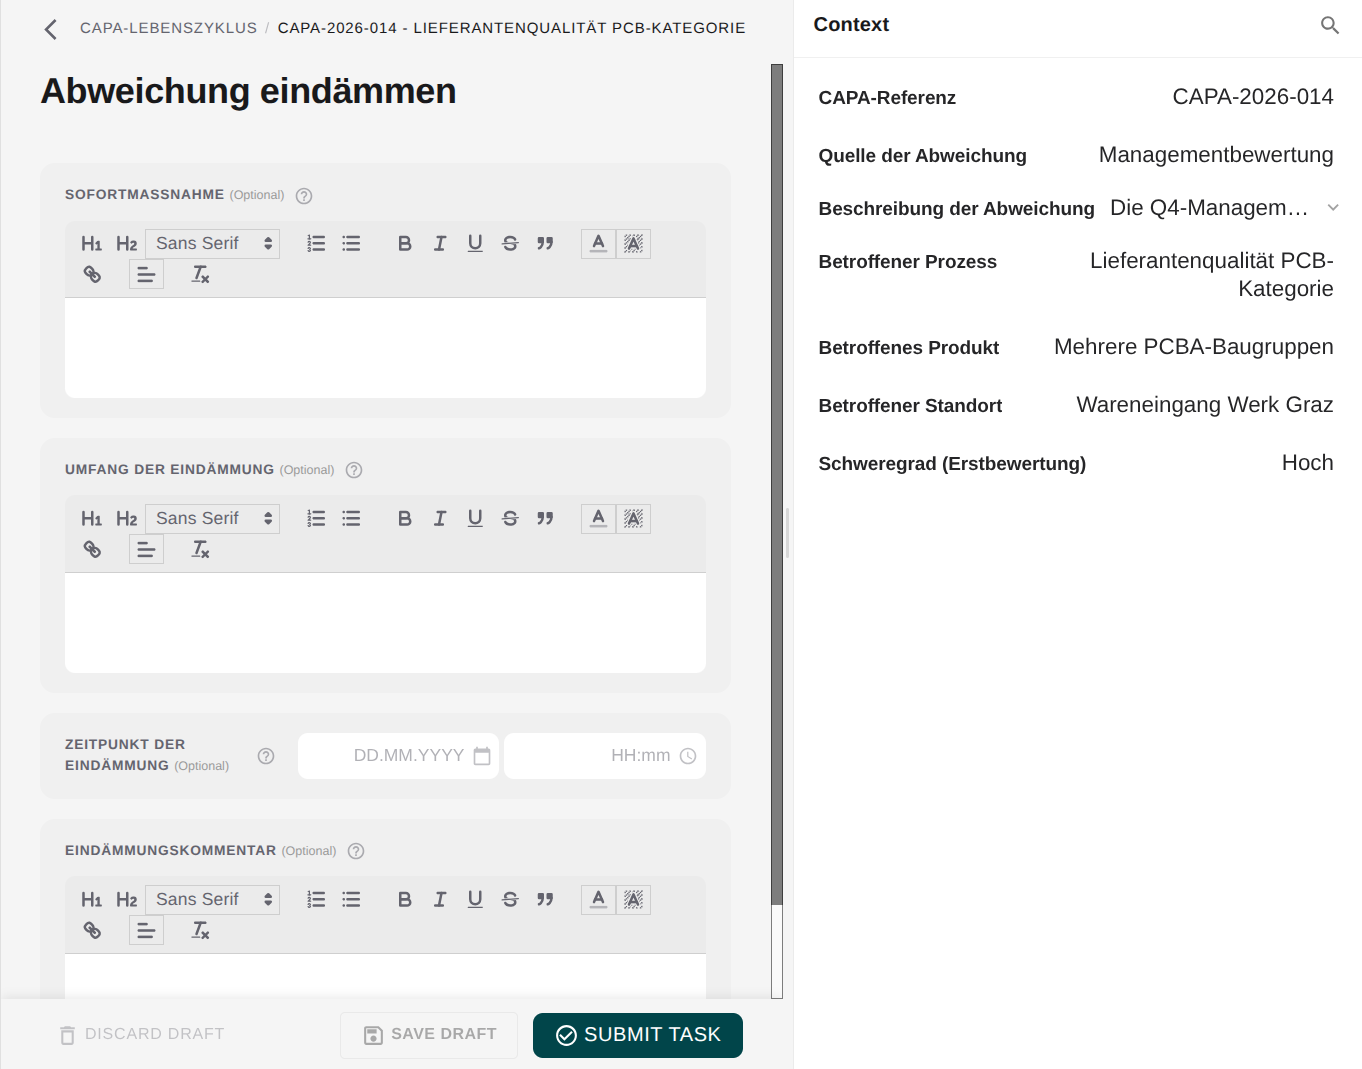Viewport: 1362px width, 1069px height.
Task: Clear formatting in the Eindämmungskommentar editor
Action: point(200,930)
